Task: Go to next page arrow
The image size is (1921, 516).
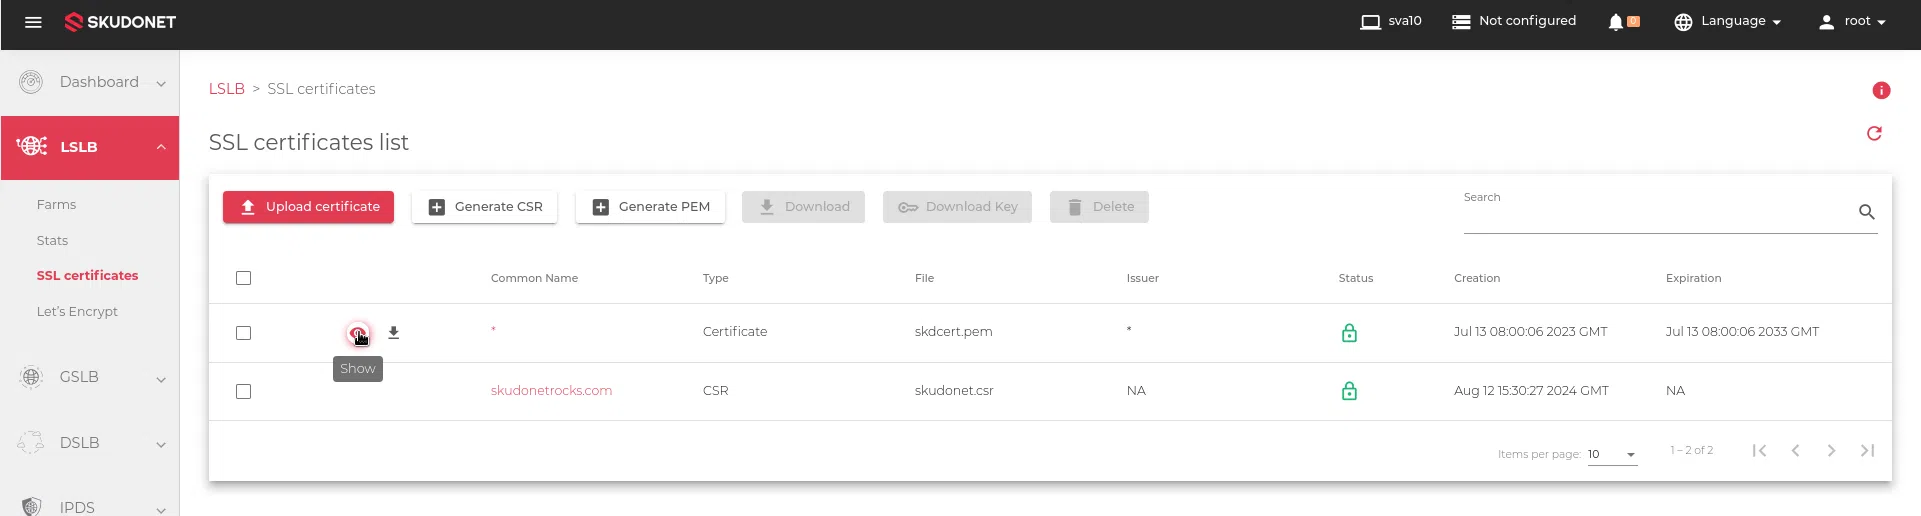Action: [x=1831, y=451]
